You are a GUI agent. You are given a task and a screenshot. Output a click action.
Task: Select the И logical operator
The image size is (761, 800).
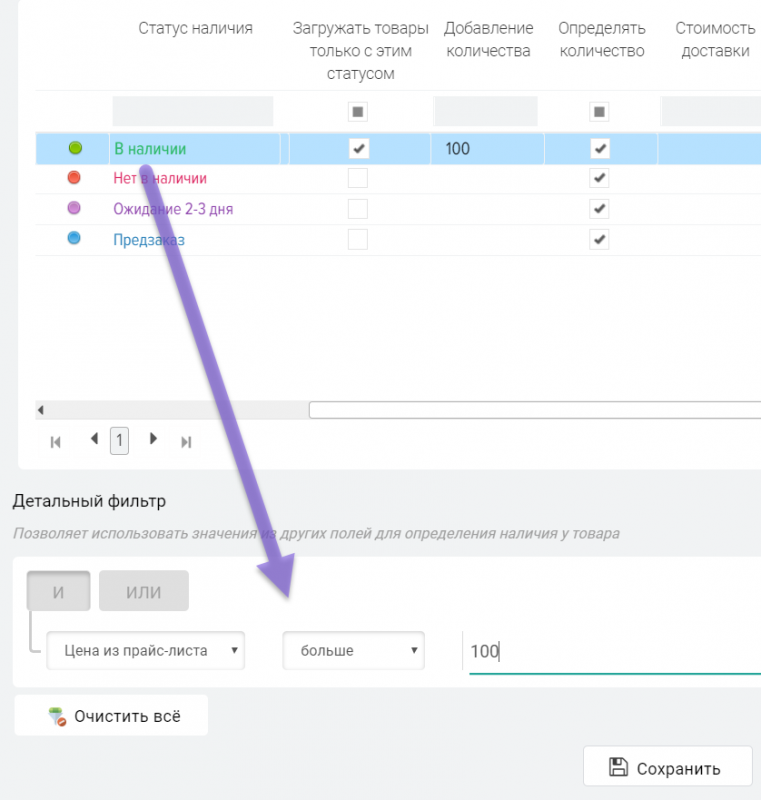58,591
